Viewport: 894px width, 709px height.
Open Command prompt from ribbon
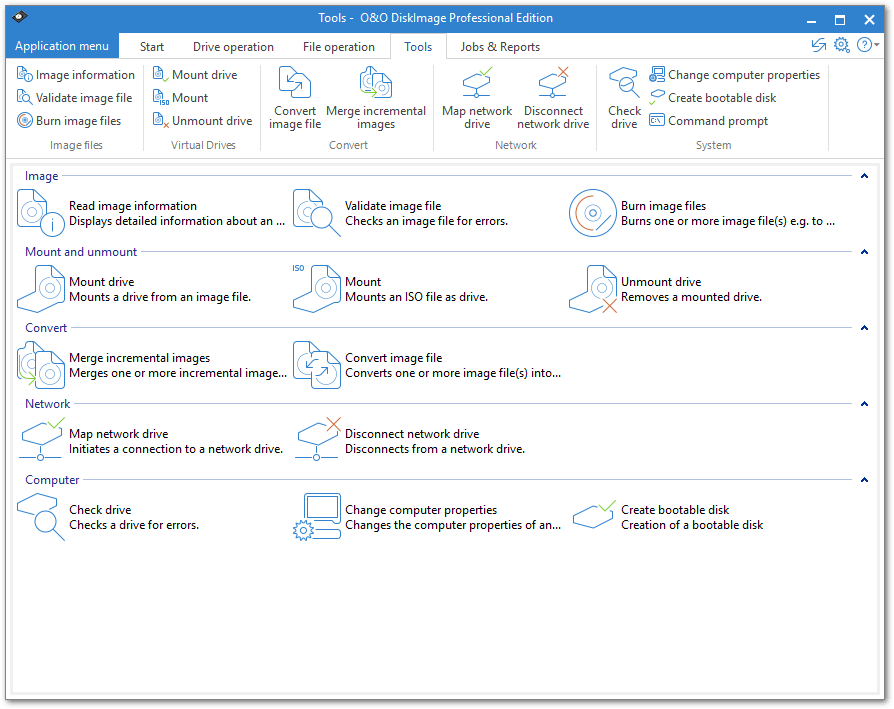pos(708,121)
